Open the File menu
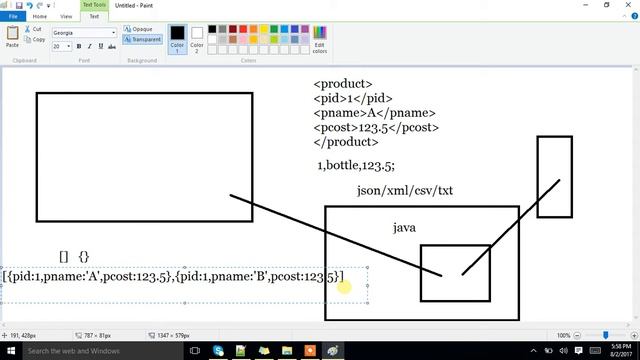The height and width of the screenshot is (360, 640). pyautogui.click(x=13, y=16)
